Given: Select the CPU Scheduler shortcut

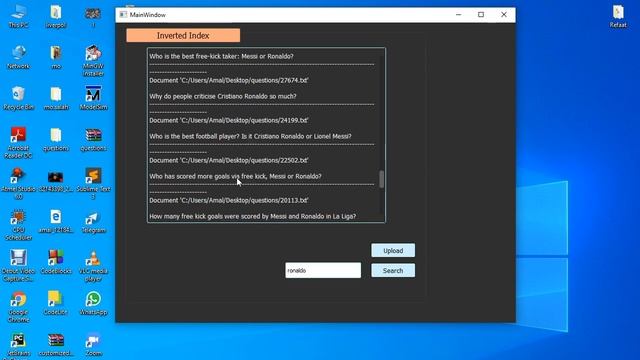Looking at the screenshot, I should pyautogui.click(x=18, y=225).
